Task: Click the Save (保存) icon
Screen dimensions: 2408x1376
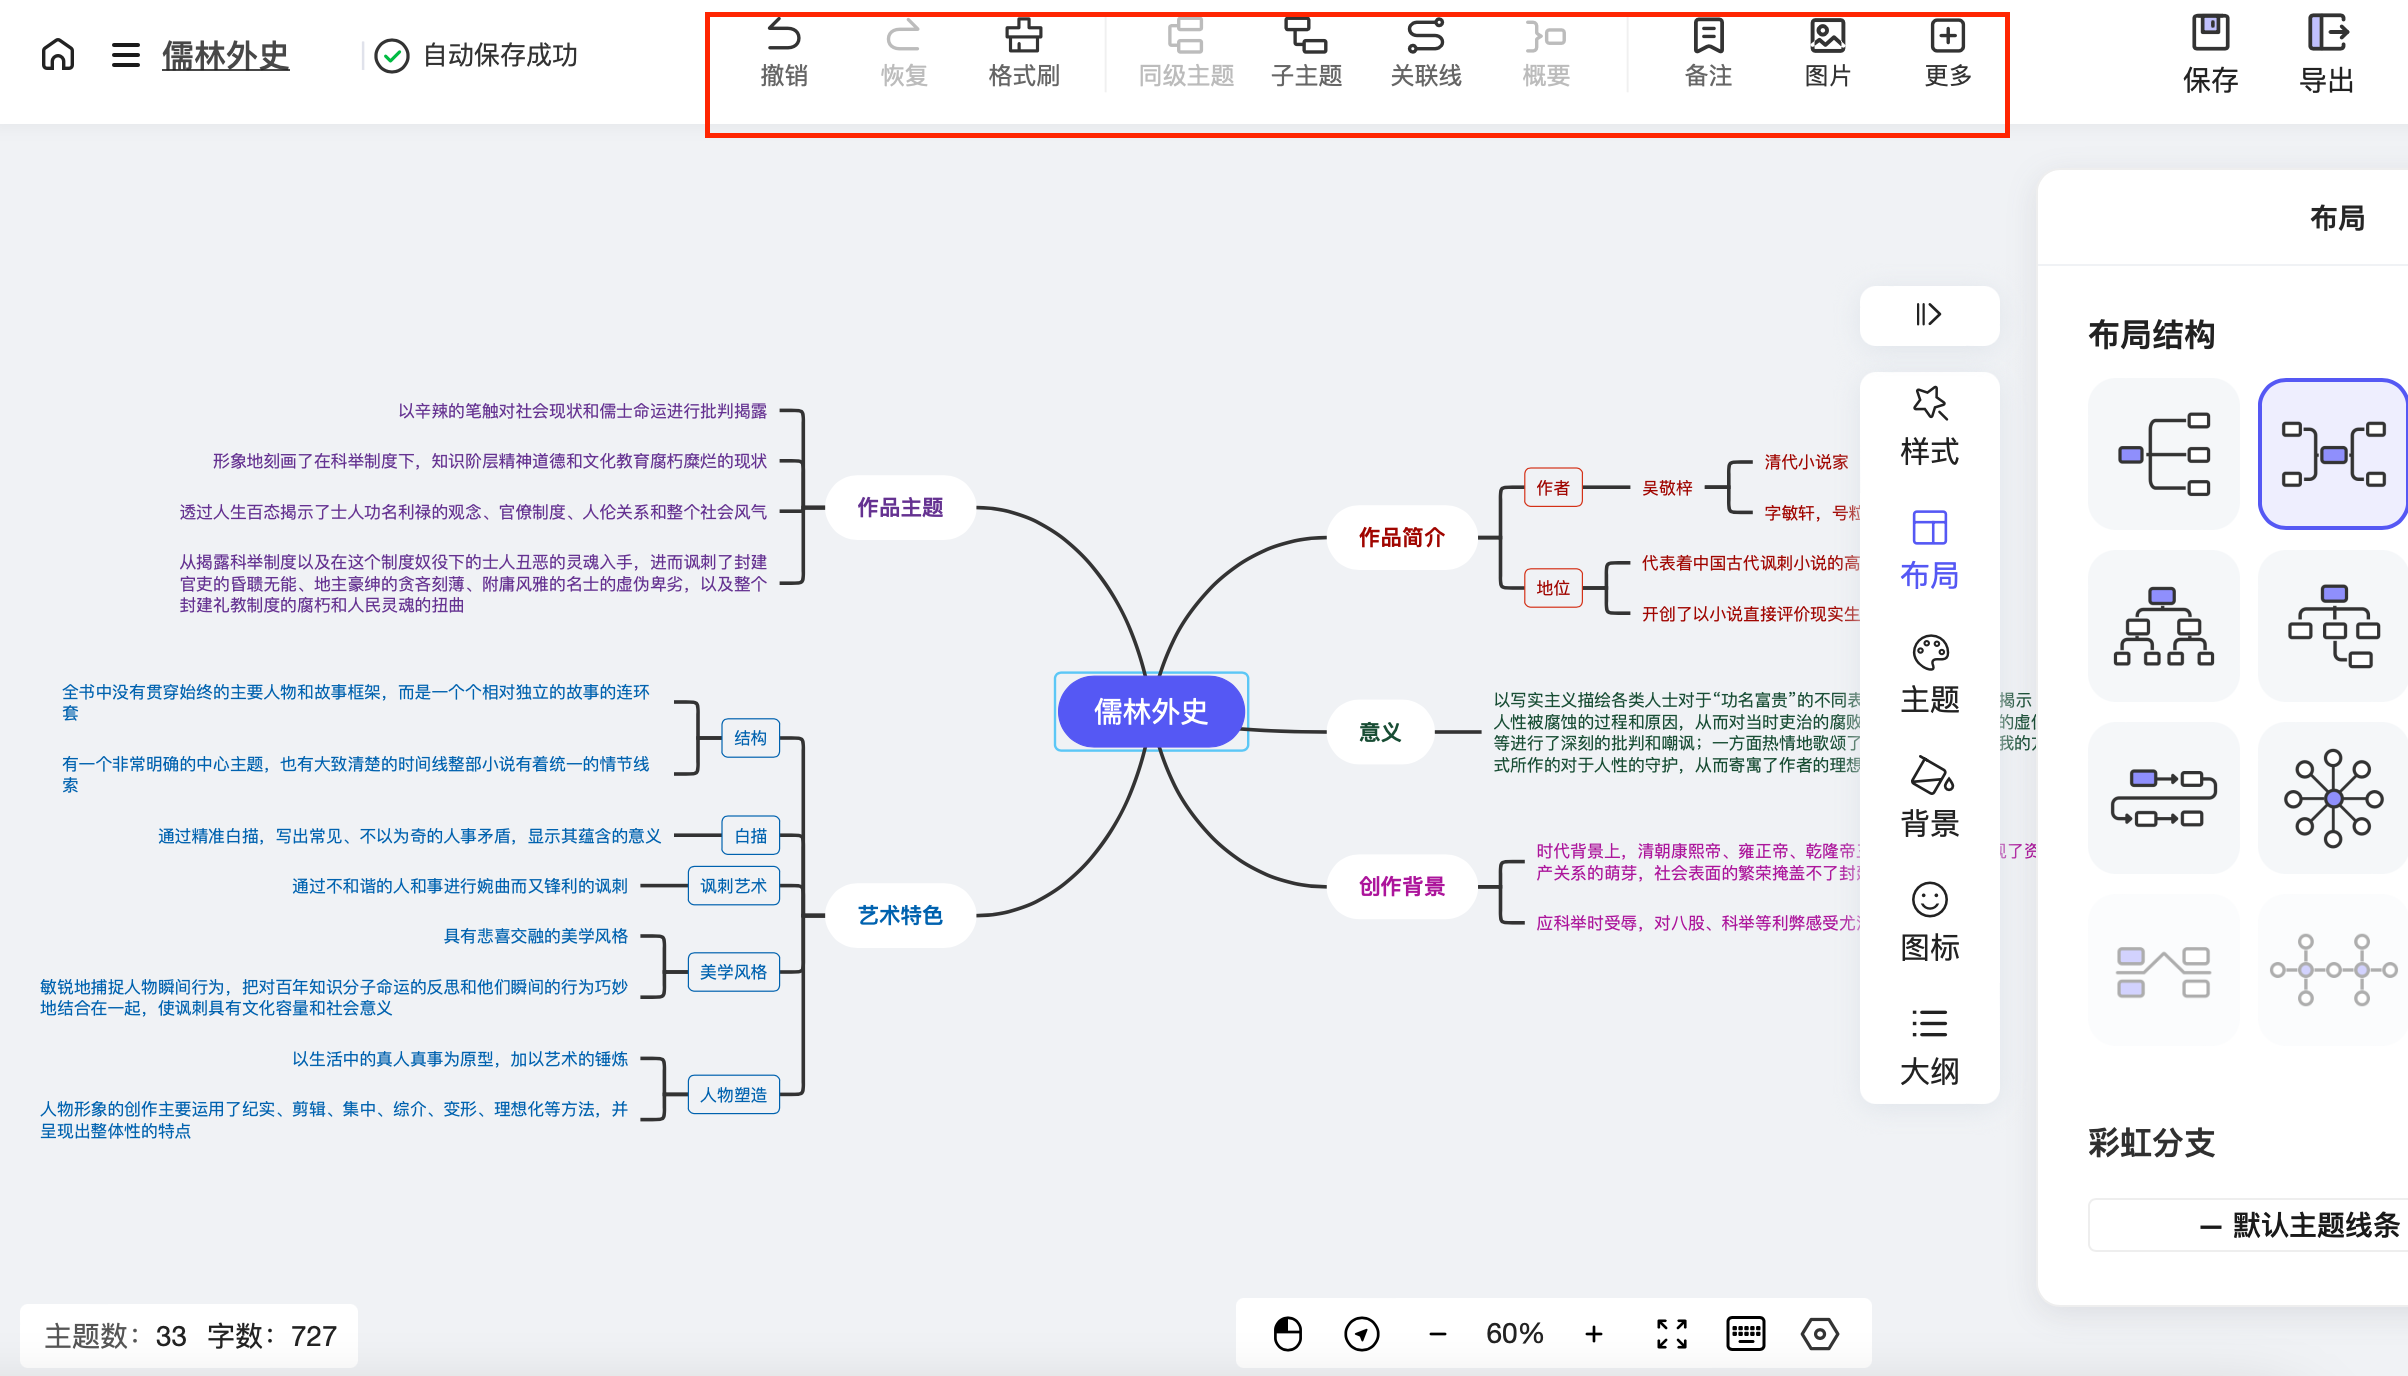Action: [x=2211, y=54]
